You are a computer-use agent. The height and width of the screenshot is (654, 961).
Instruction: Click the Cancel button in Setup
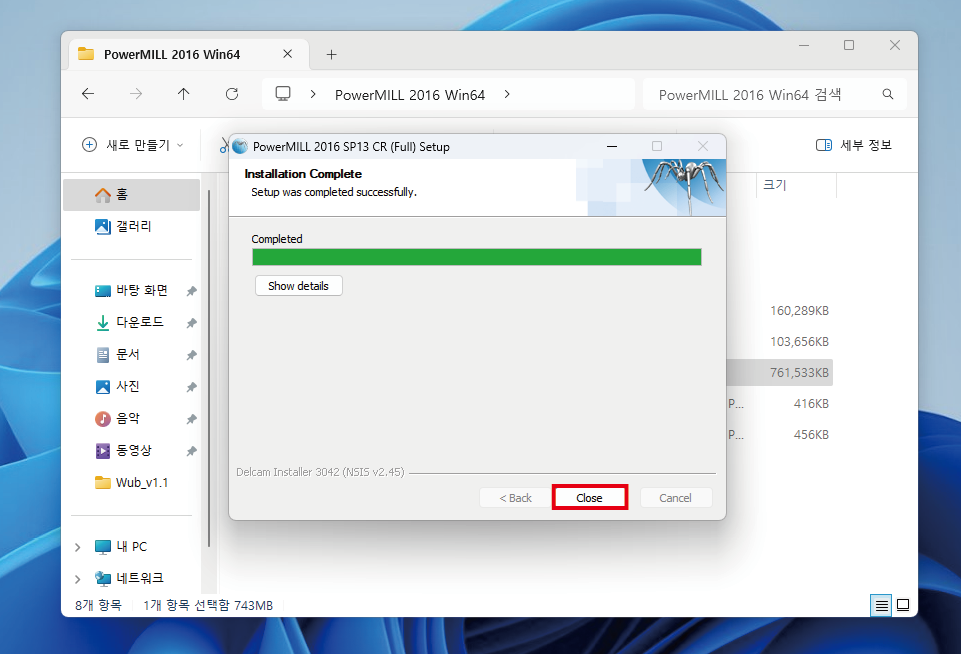[x=675, y=498]
